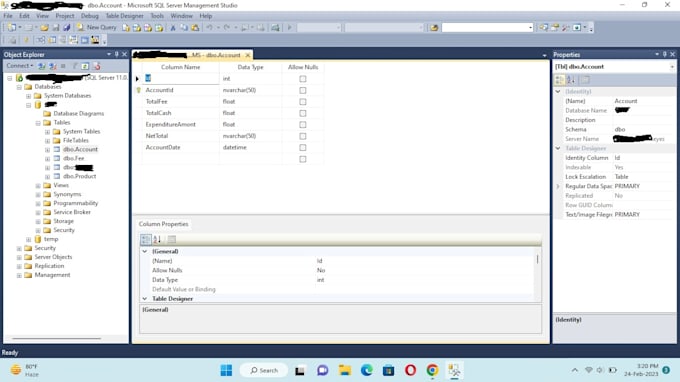This screenshot has height=382, width=680.
Task: Click the Categorized icon in Properties panel
Action: (x=559, y=80)
